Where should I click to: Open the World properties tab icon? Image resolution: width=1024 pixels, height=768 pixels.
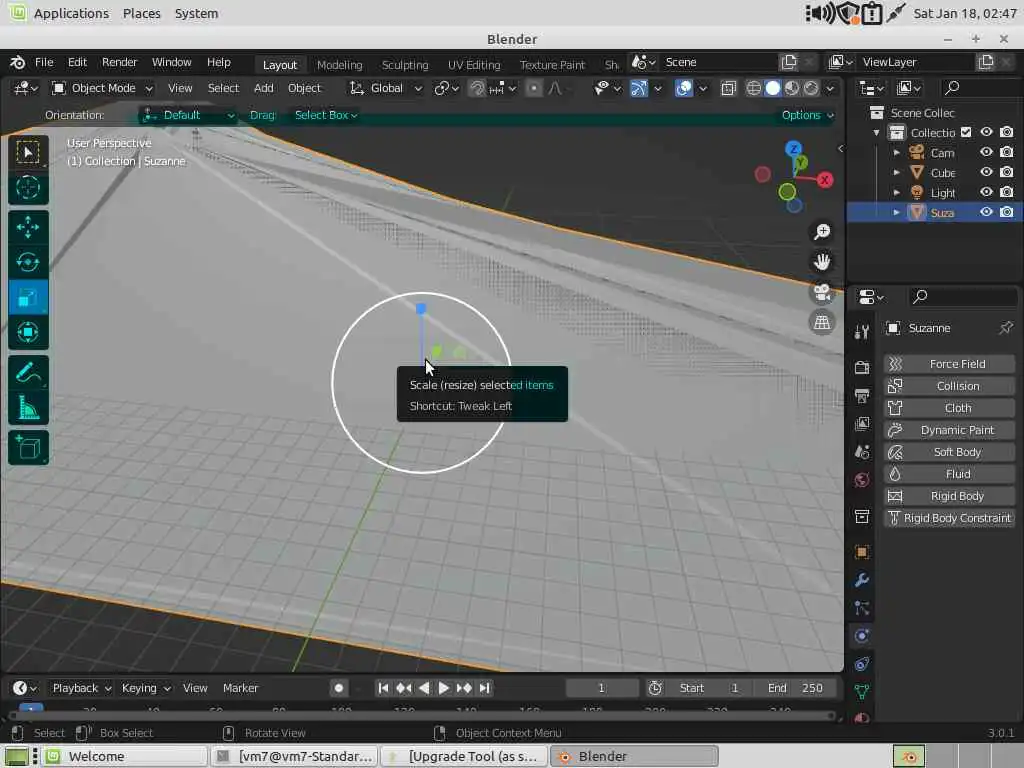point(862,481)
